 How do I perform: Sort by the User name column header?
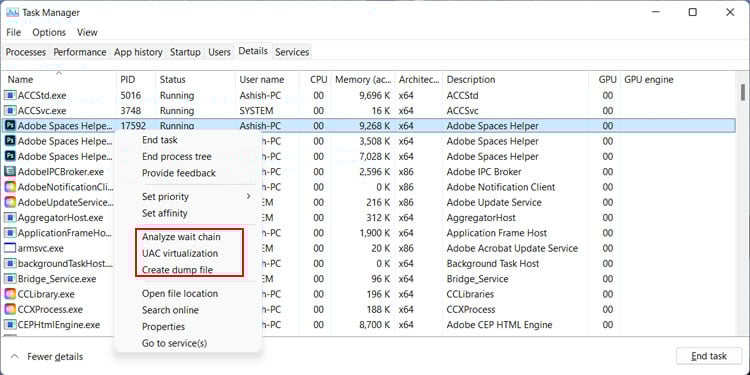267,79
